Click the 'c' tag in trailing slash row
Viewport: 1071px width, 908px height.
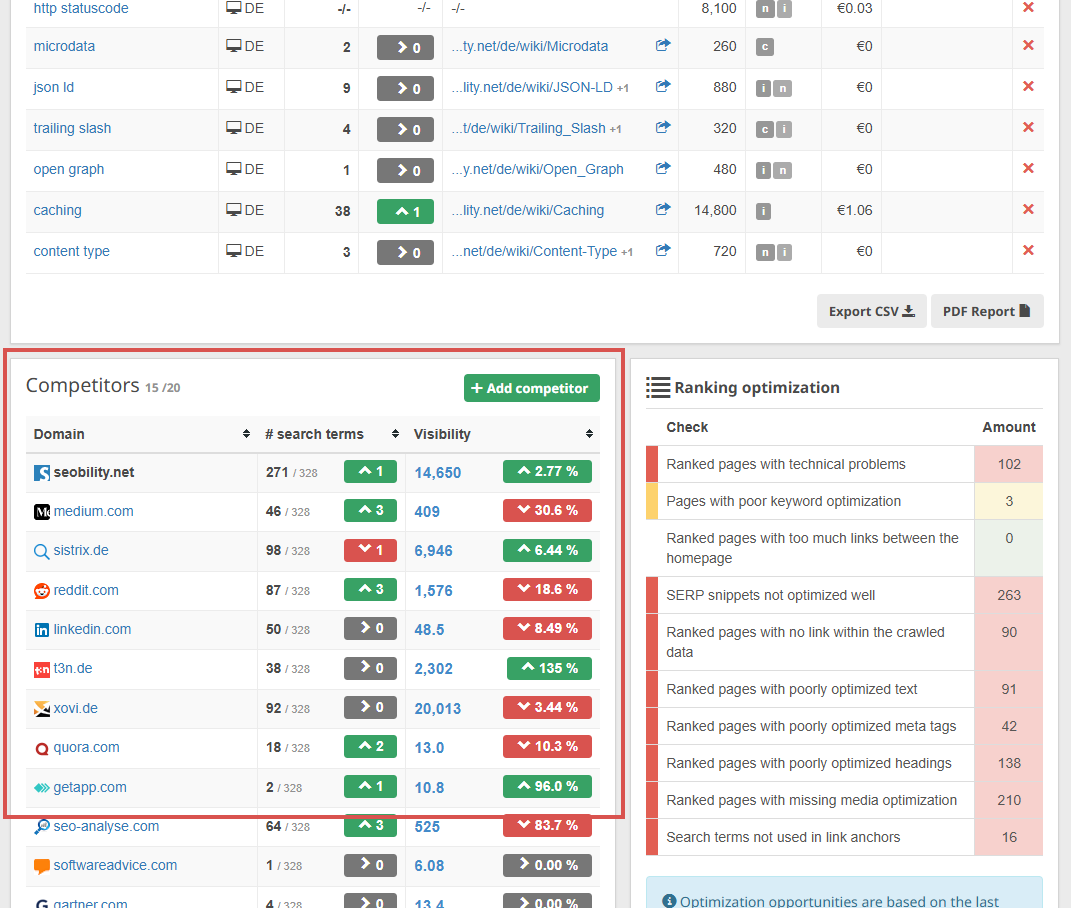click(764, 129)
